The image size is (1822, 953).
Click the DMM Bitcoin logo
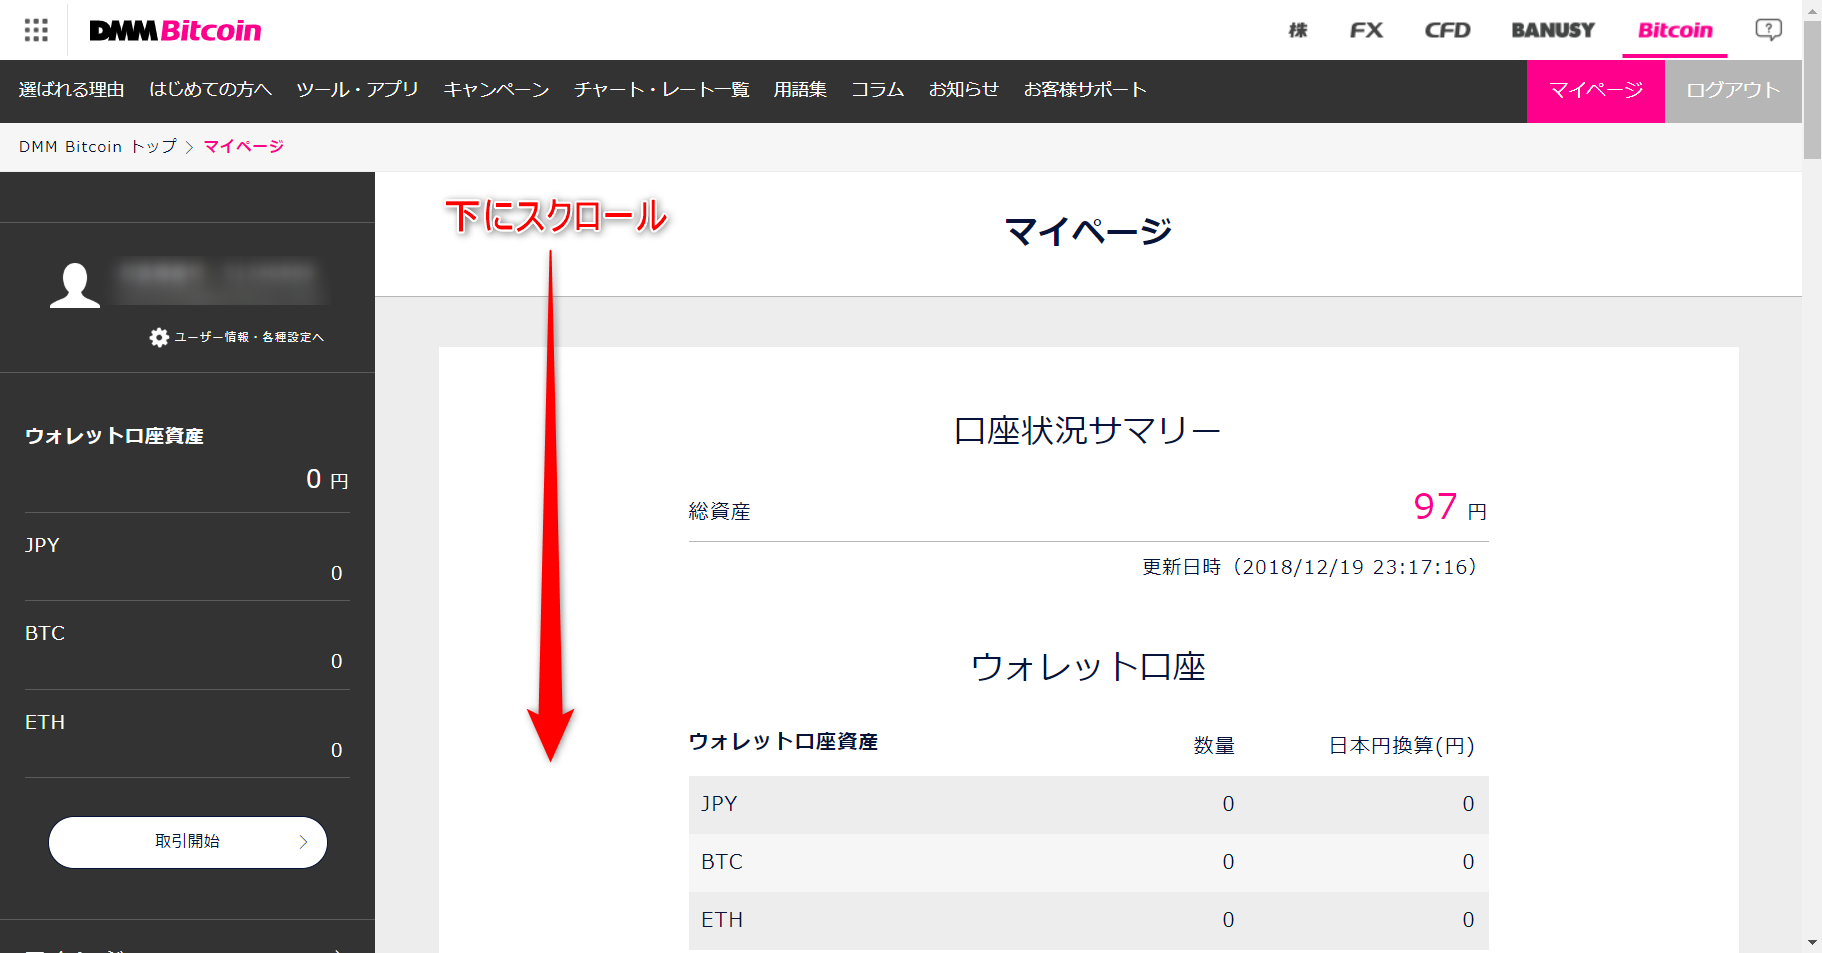(175, 31)
